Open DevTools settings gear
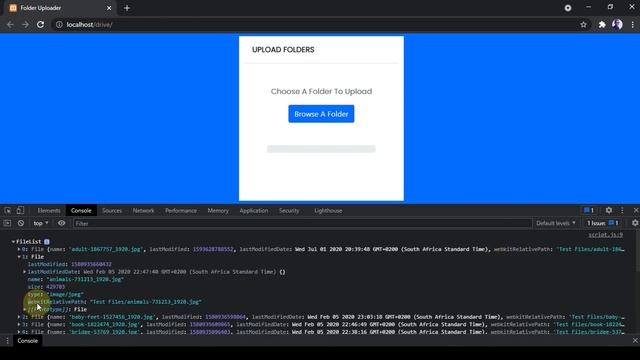Screen dimensions: 640x360 [x=609, y=210]
